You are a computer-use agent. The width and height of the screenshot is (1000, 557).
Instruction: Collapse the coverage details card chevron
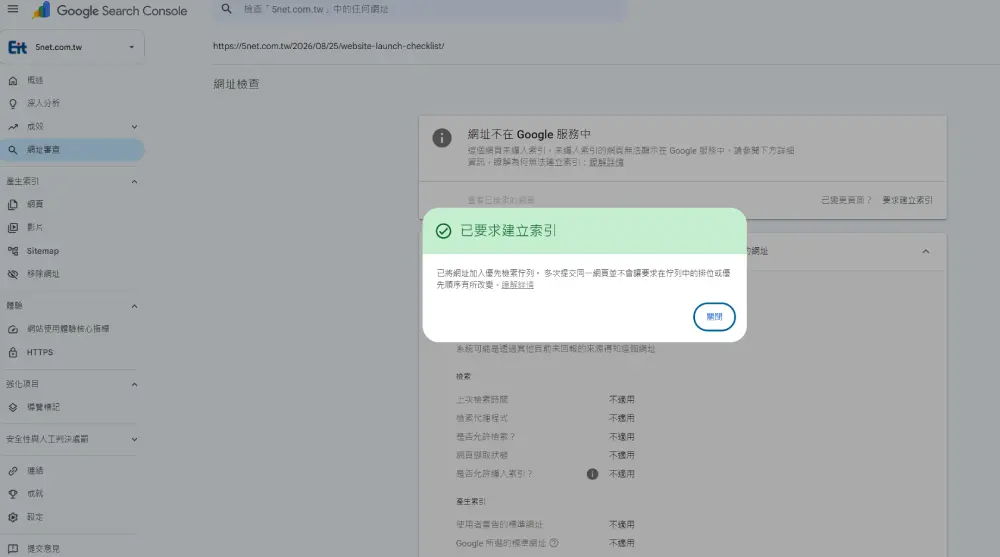pos(925,251)
